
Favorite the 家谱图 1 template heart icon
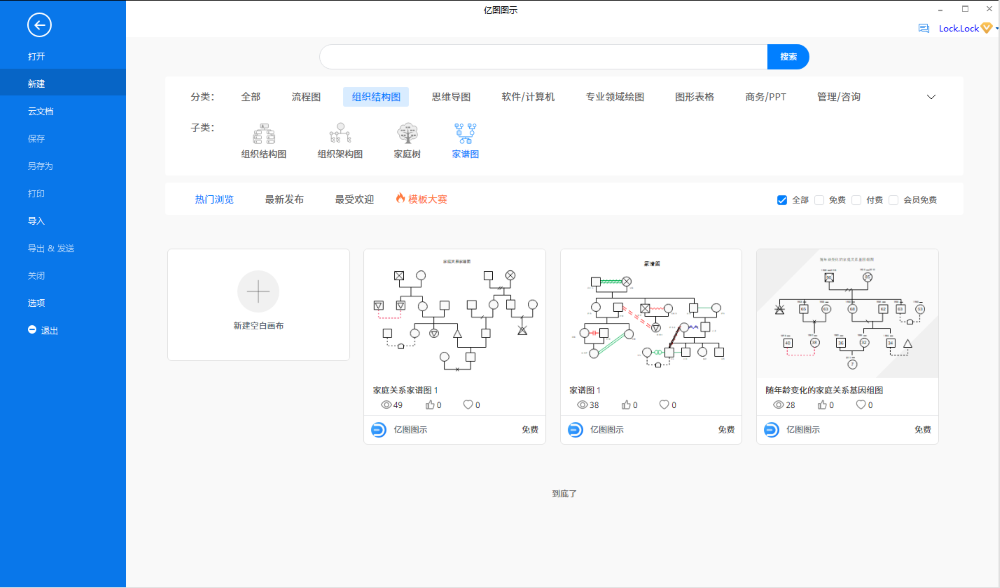664,405
